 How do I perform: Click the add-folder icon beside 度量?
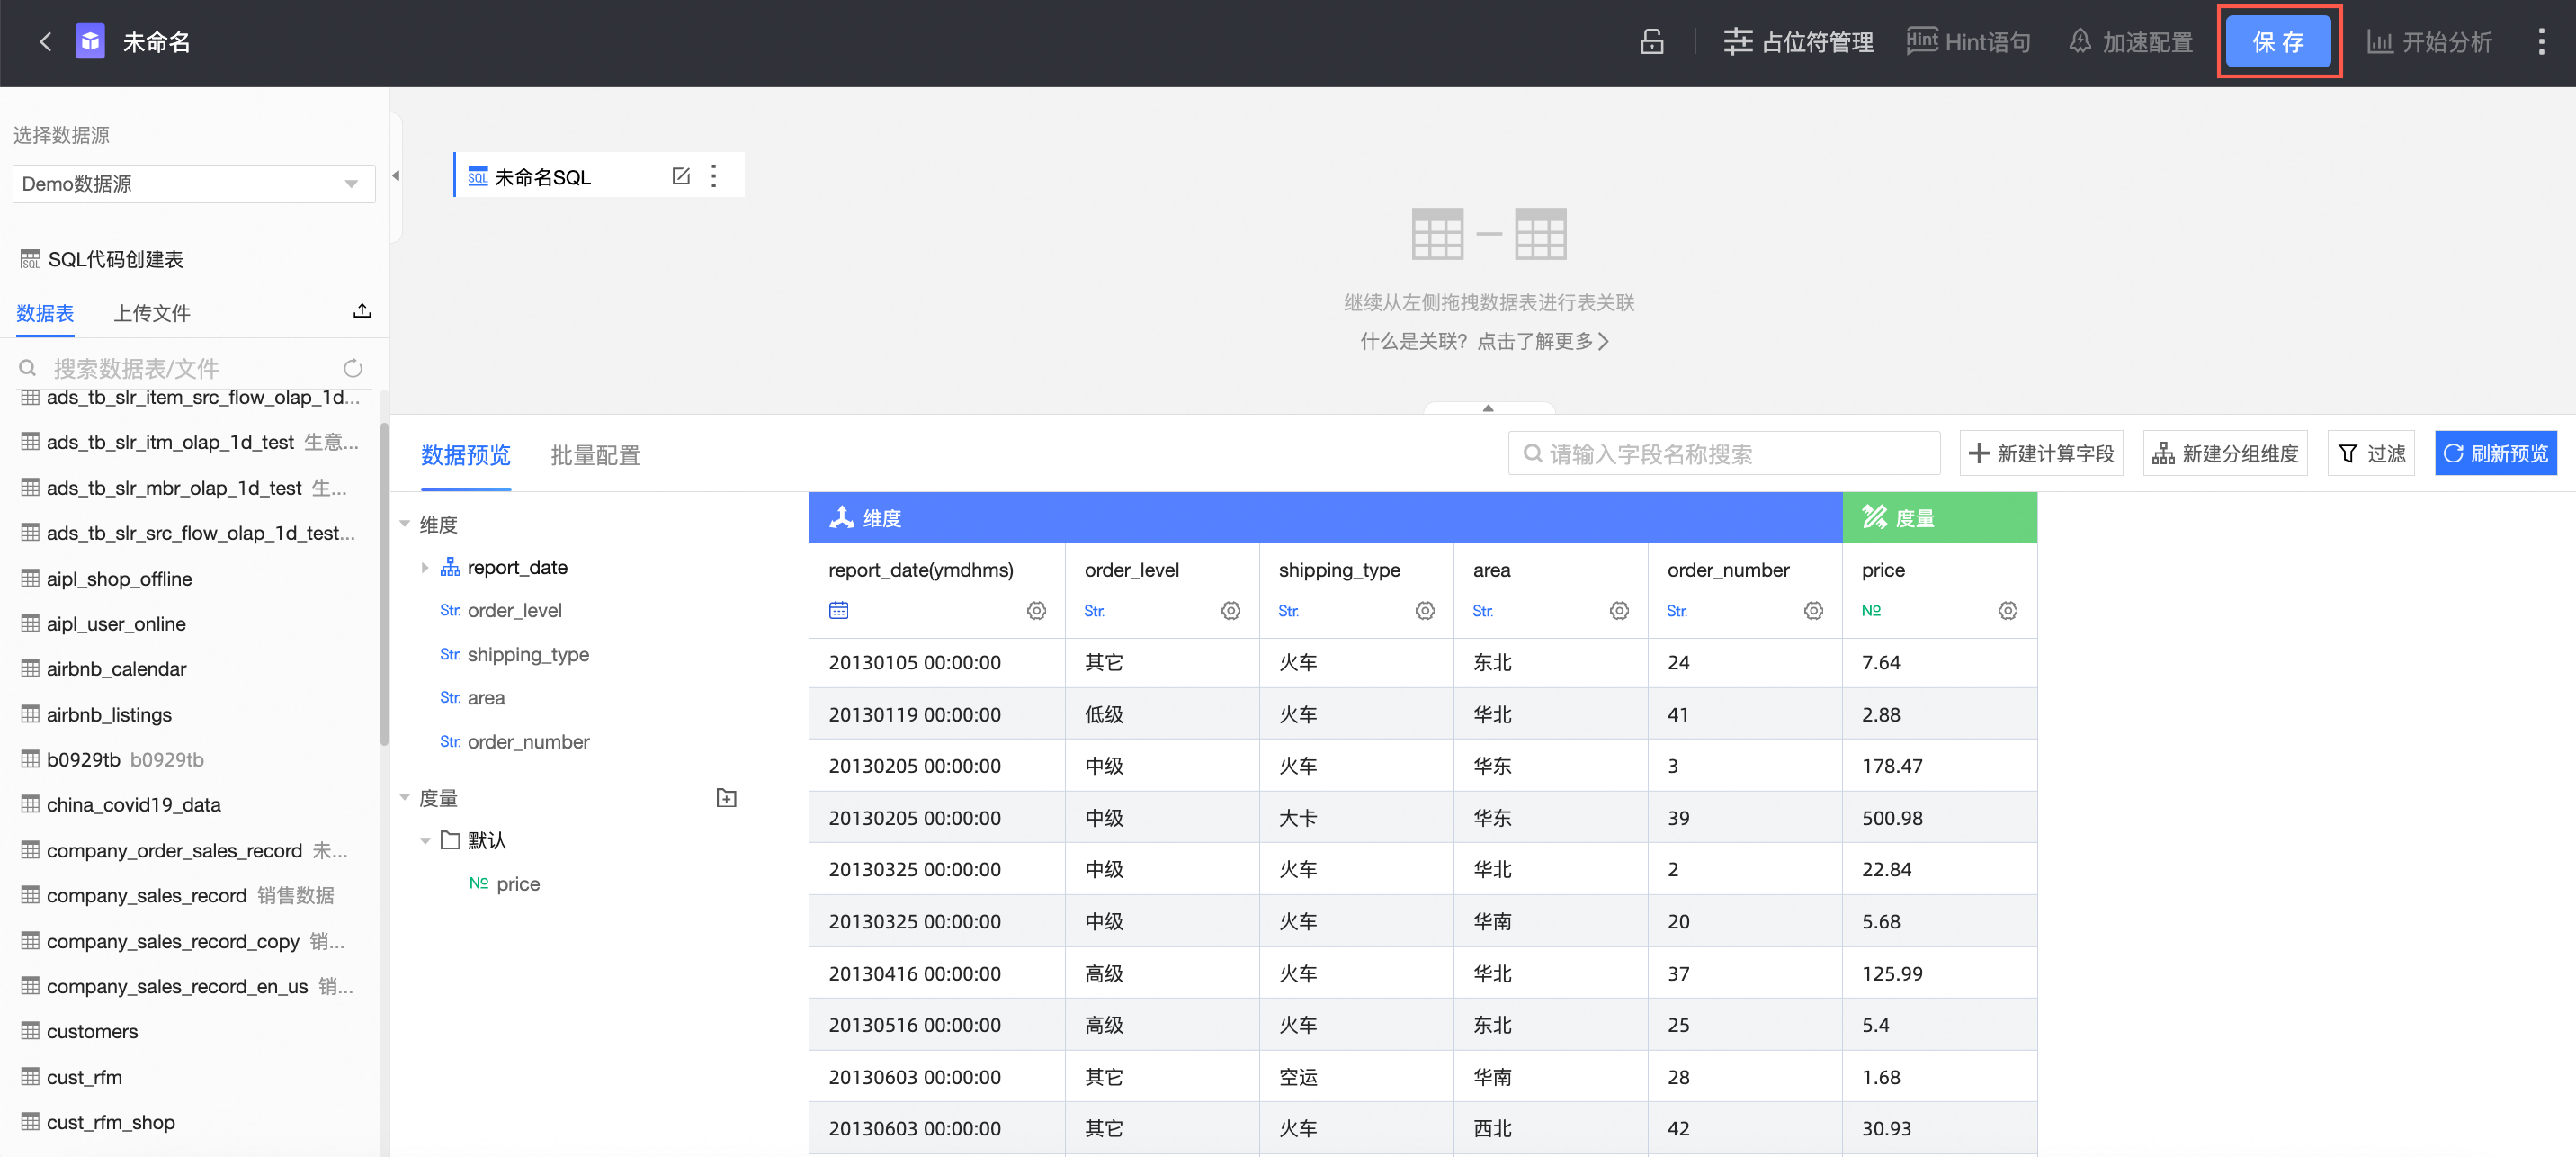(x=726, y=798)
